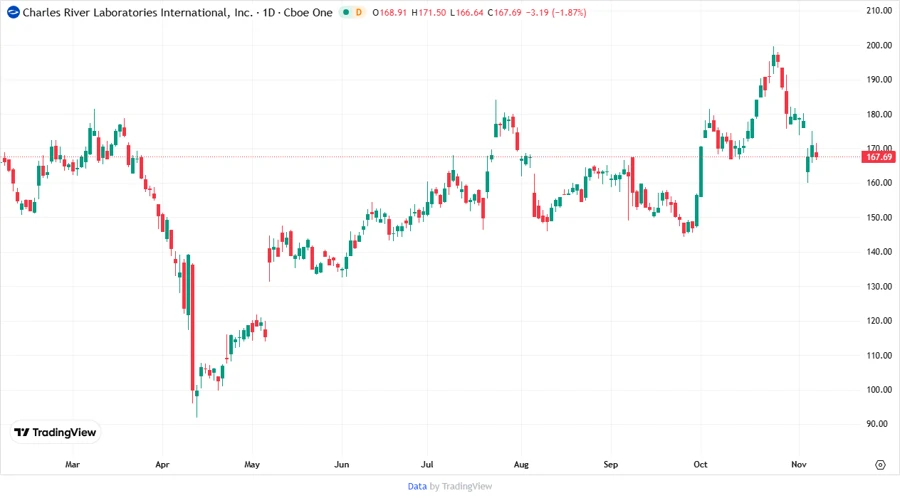900x498 pixels.
Task: Click the orange D delayed-data indicator
Action: [359, 12]
